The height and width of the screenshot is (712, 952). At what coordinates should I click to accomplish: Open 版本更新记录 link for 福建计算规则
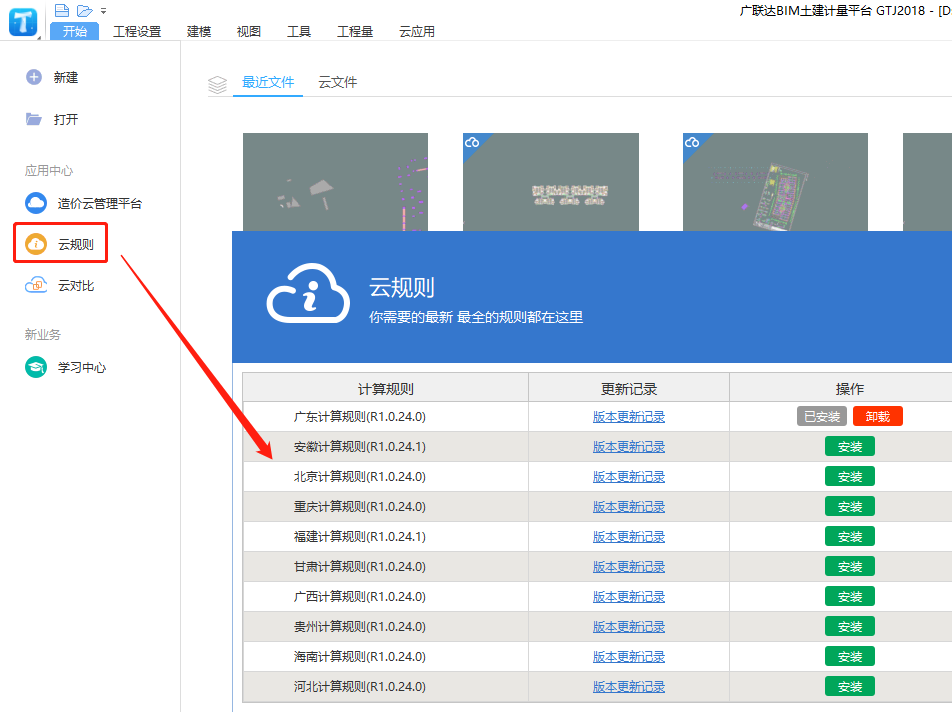[x=628, y=537]
